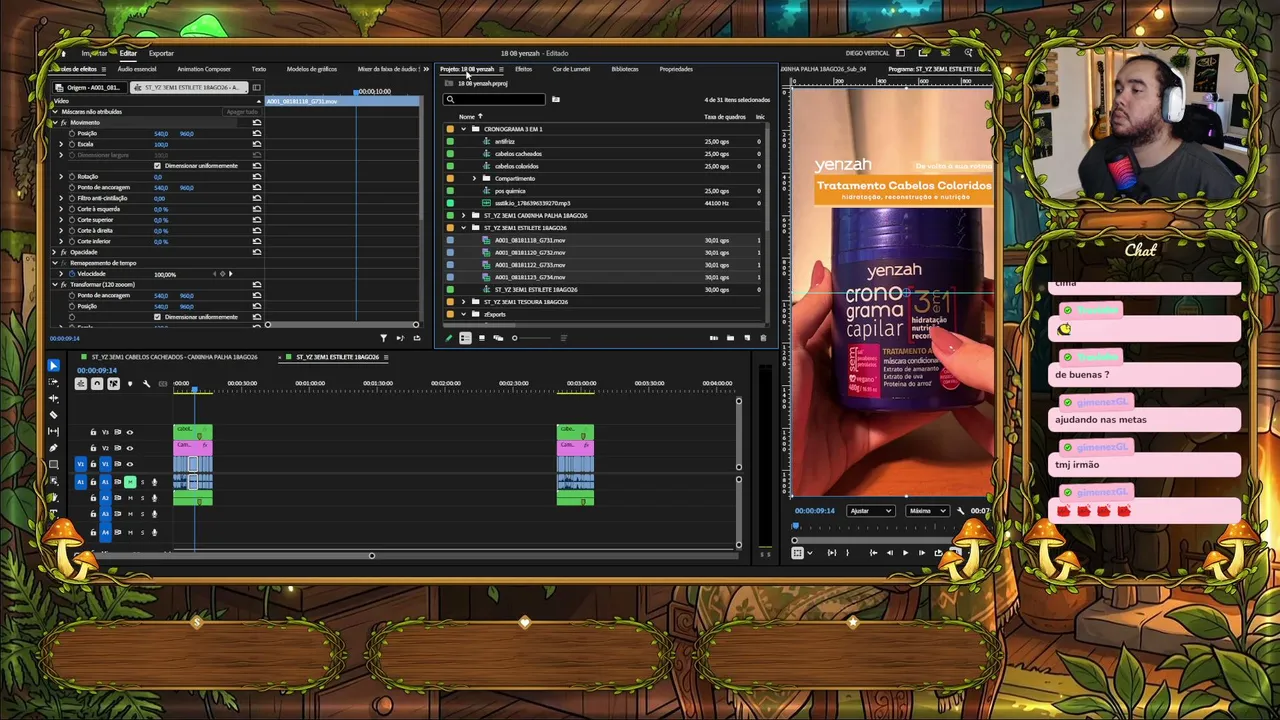Solo audio track A1
This screenshot has width=1280, height=720.
point(142,482)
